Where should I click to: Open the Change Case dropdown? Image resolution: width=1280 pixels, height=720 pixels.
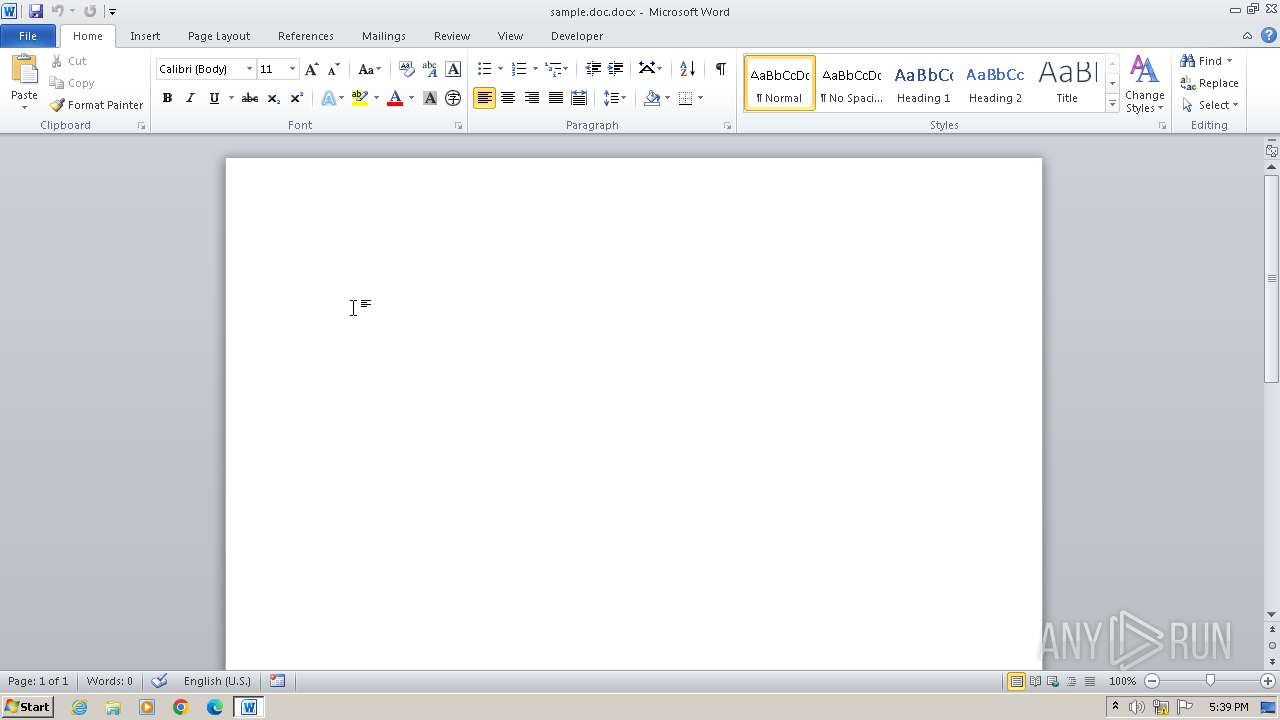[x=369, y=69]
